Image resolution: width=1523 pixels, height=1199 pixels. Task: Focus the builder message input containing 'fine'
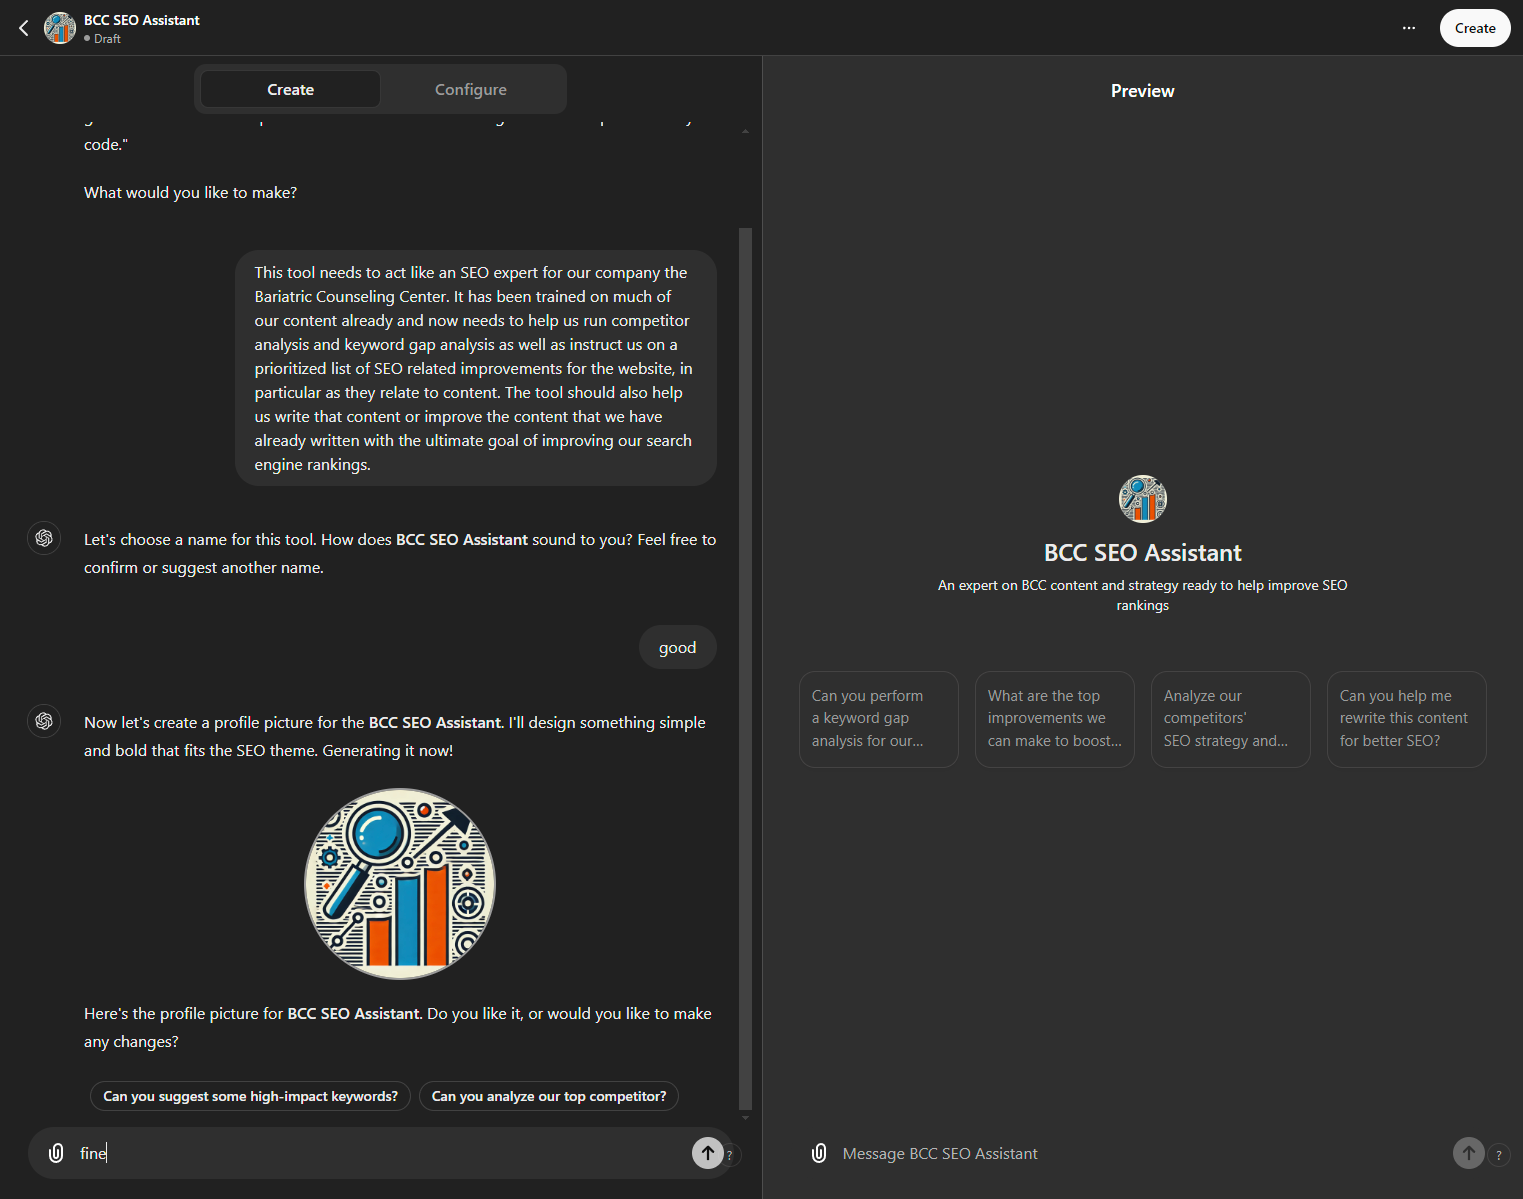[x=380, y=1153]
